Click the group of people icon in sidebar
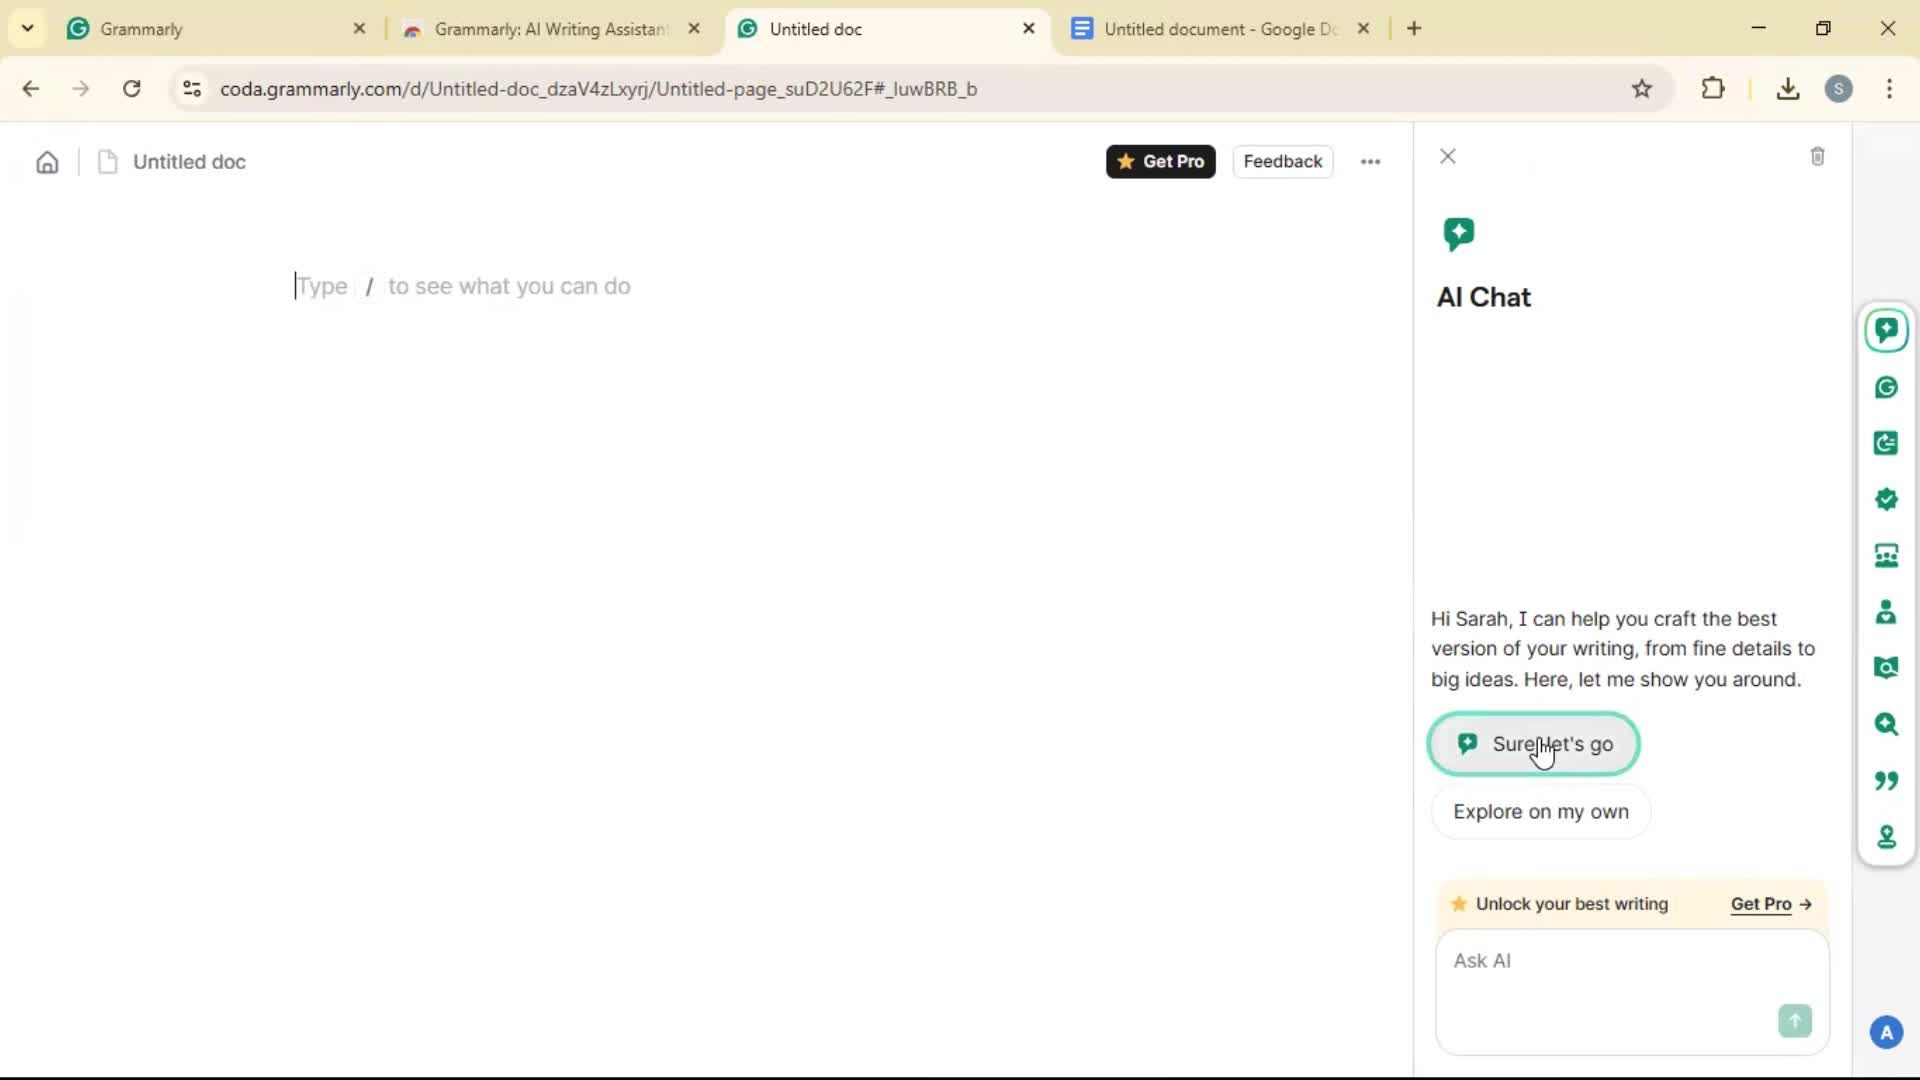Viewport: 1920px width, 1080px height. tap(1886, 556)
